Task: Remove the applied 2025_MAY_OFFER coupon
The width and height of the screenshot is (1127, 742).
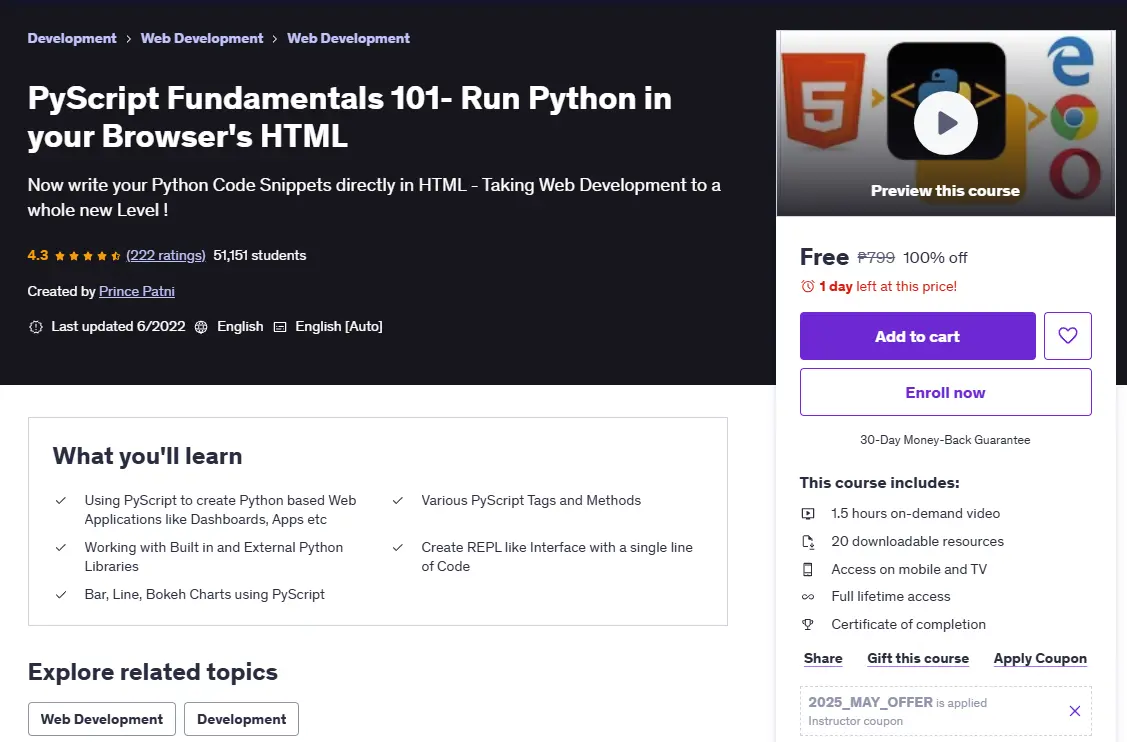Action: [x=1075, y=711]
